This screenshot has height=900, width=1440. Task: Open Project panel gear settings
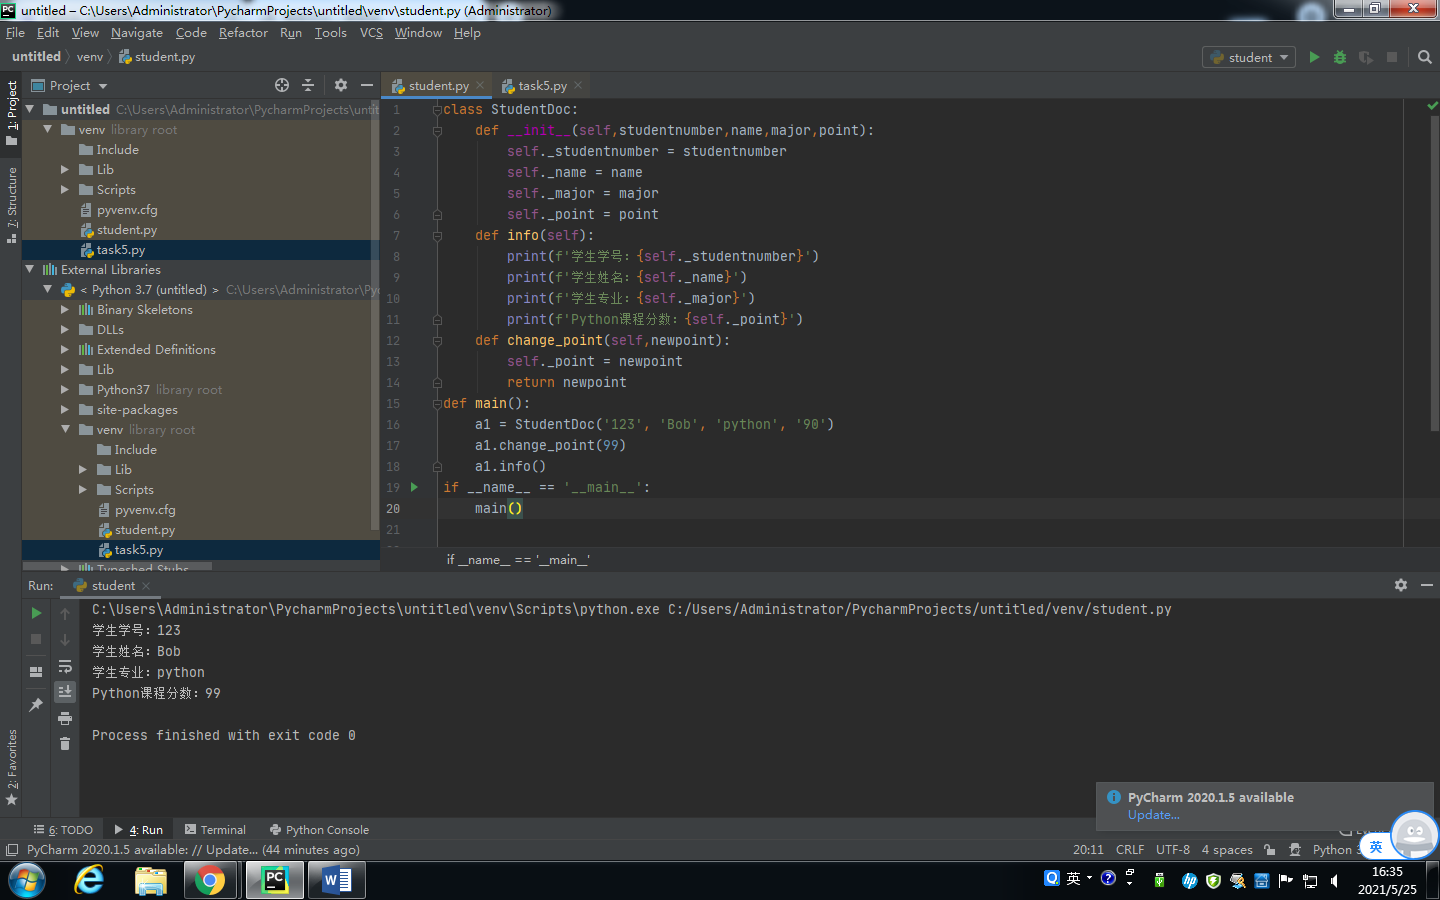pos(340,86)
